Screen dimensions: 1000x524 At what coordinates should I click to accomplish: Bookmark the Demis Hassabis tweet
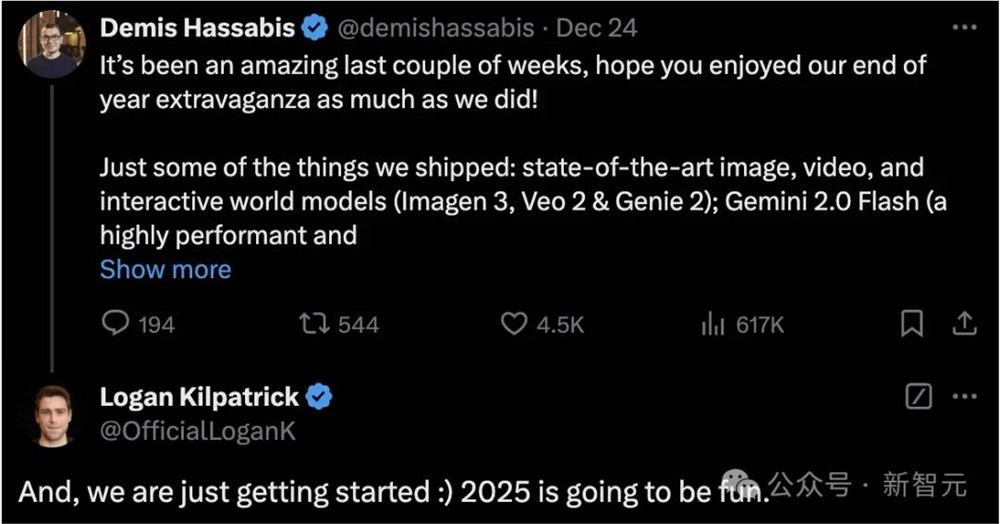click(912, 324)
